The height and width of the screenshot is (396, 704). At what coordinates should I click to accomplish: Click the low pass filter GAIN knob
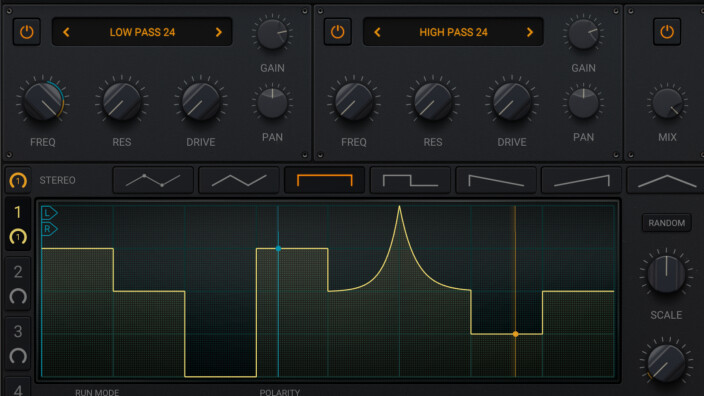coord(272,34)
